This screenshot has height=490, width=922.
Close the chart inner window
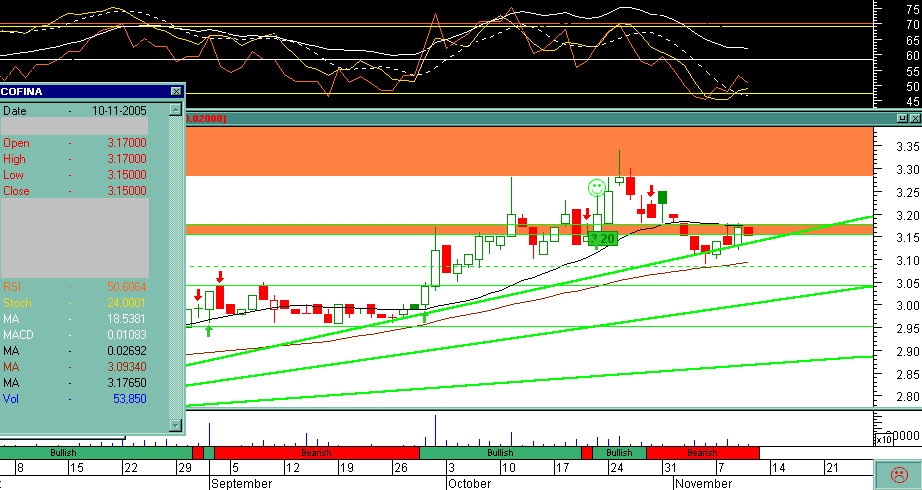(x=915, y=118)
